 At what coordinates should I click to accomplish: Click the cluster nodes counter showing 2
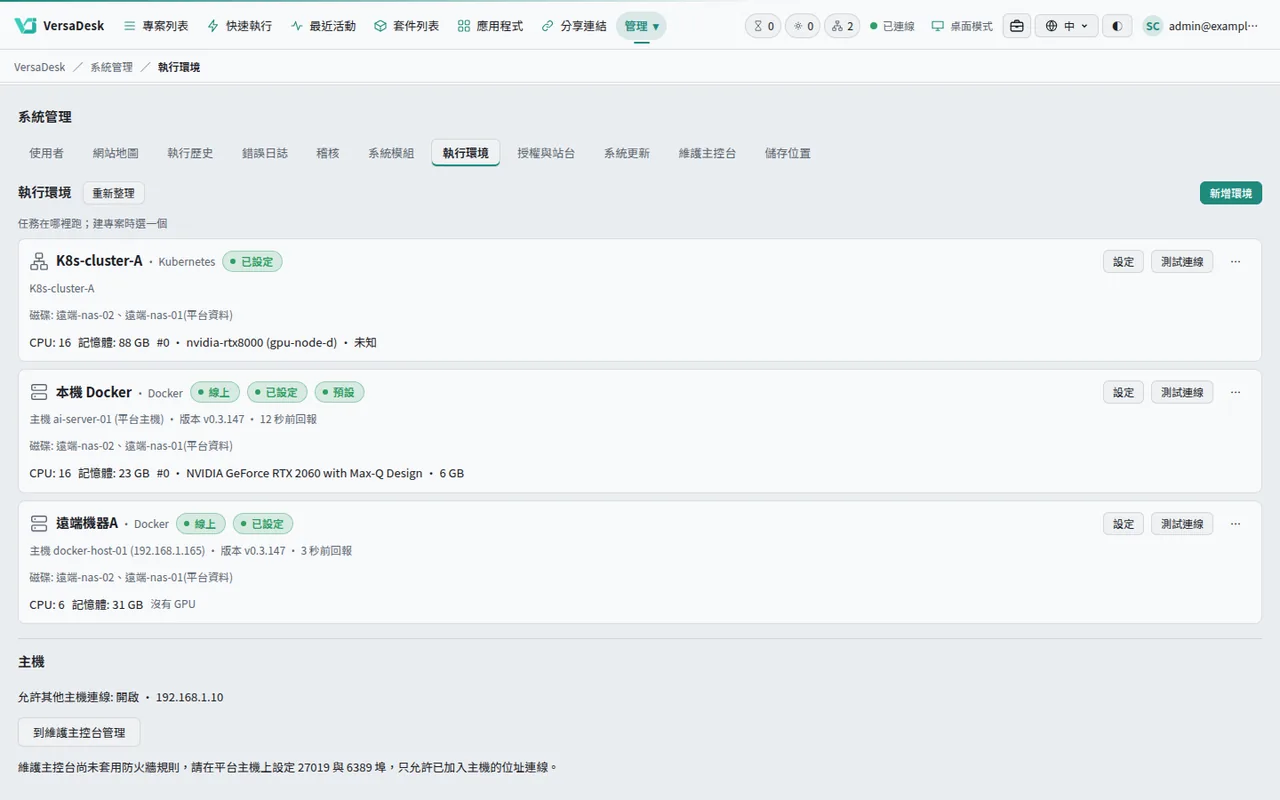[843, 26]
